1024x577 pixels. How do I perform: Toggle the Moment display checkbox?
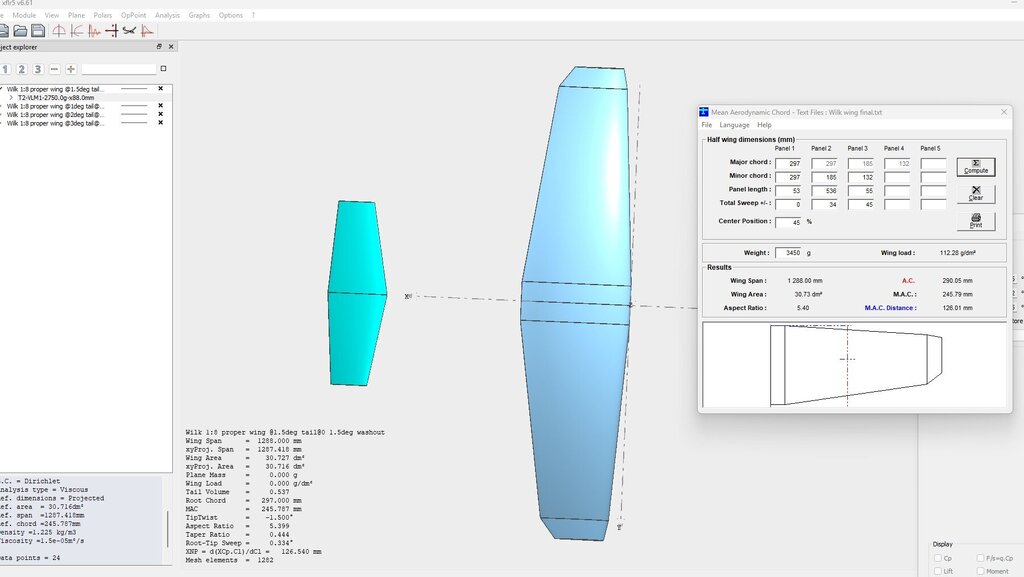click(980, 571)
